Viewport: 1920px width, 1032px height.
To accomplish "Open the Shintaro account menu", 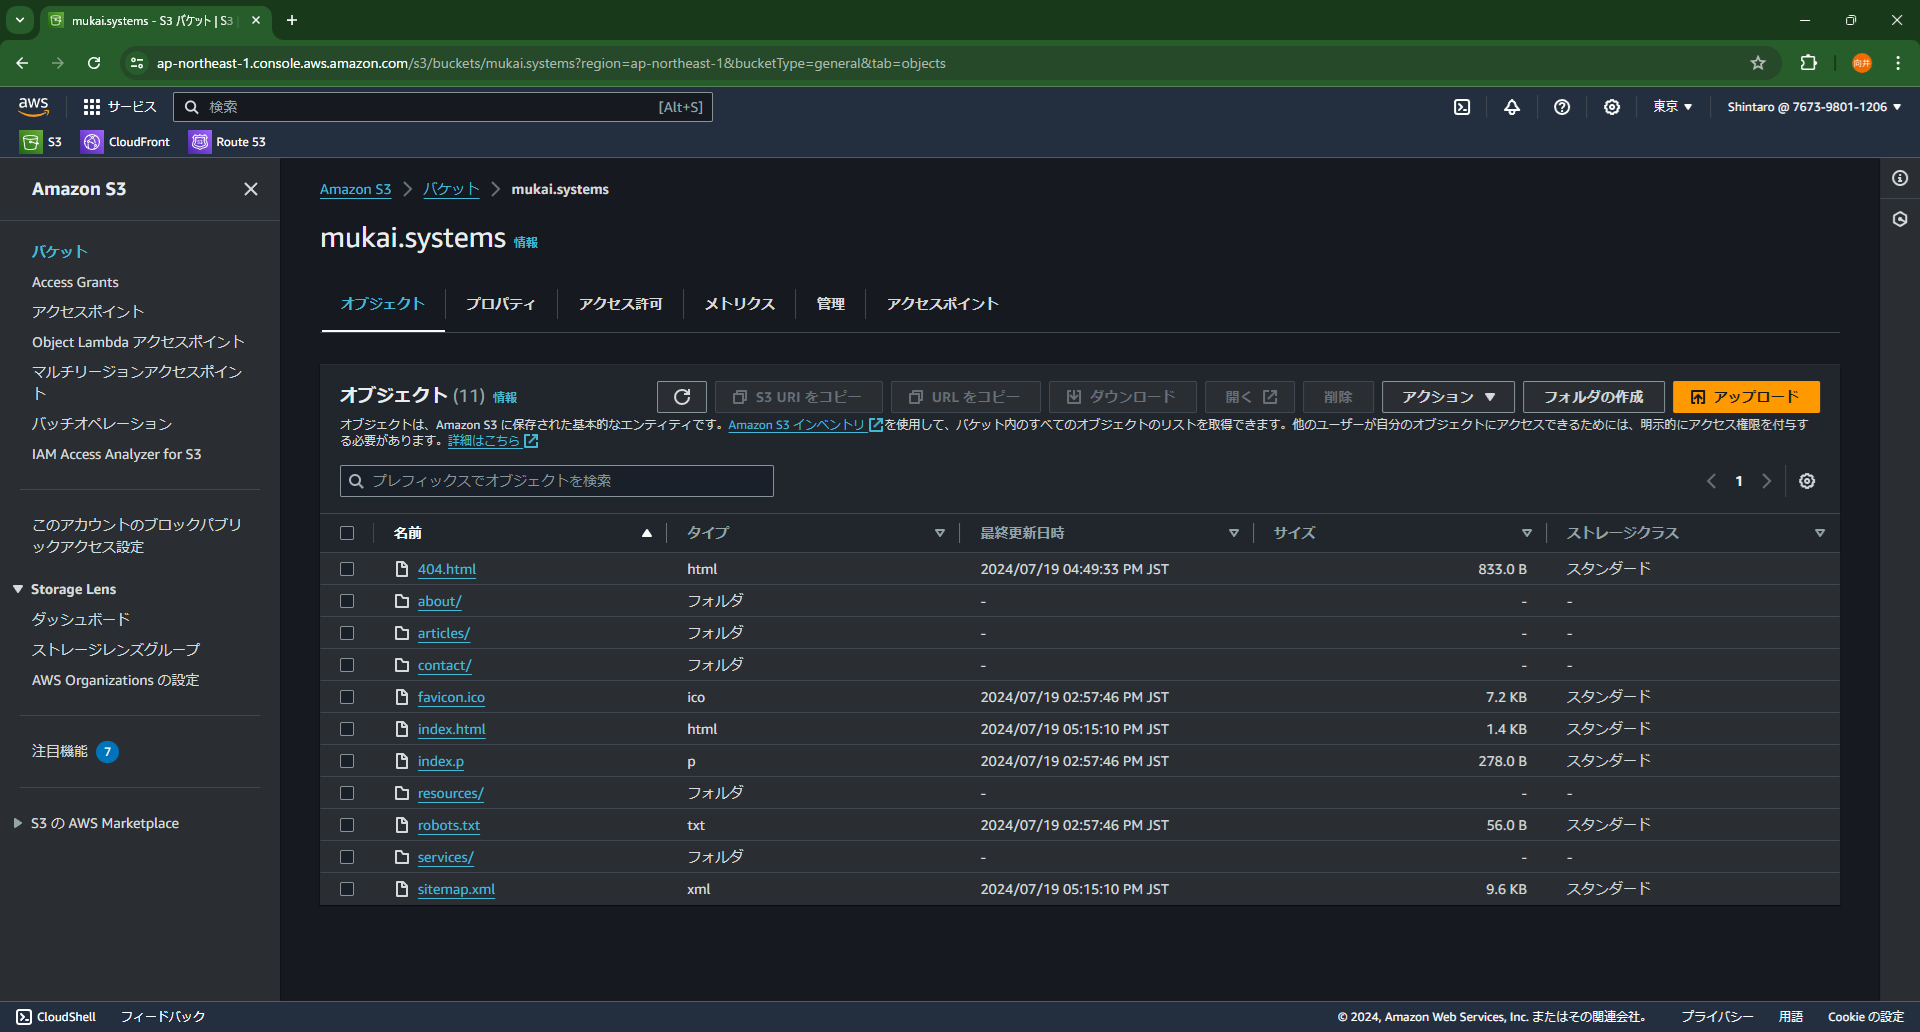I will (x=1814, y=107).
